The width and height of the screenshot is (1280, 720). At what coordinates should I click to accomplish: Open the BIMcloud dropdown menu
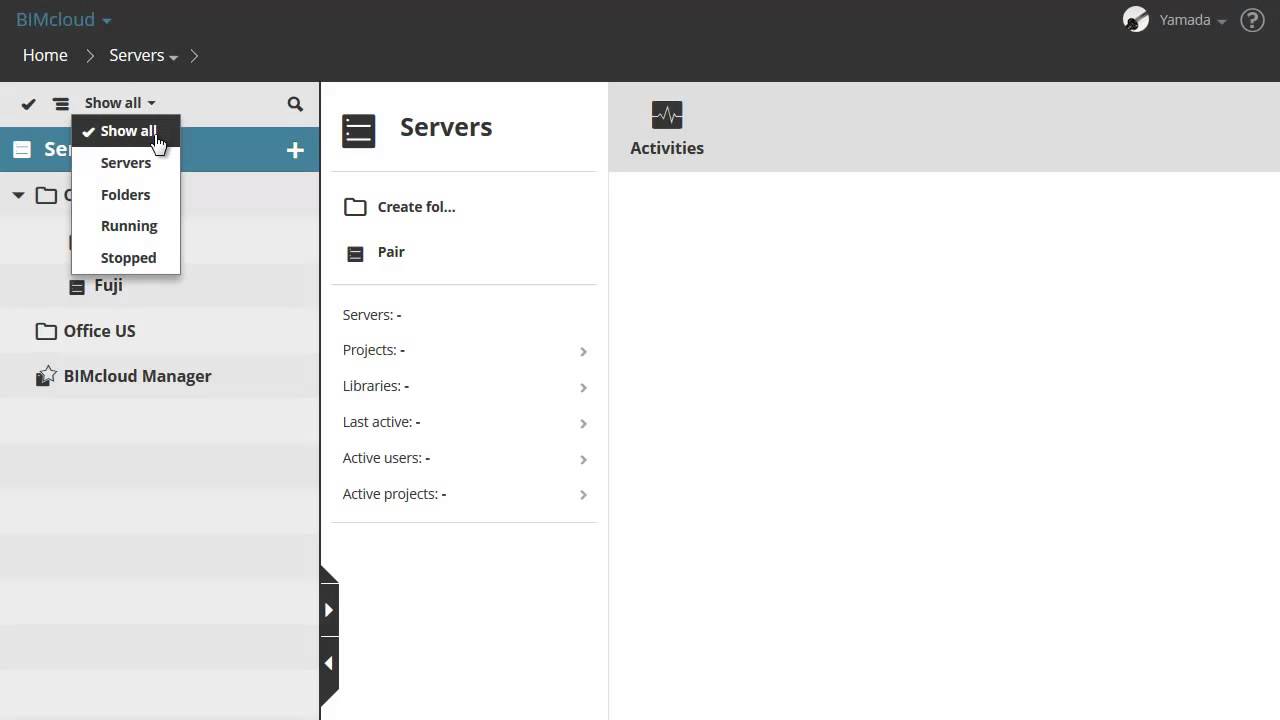point(63,20)
